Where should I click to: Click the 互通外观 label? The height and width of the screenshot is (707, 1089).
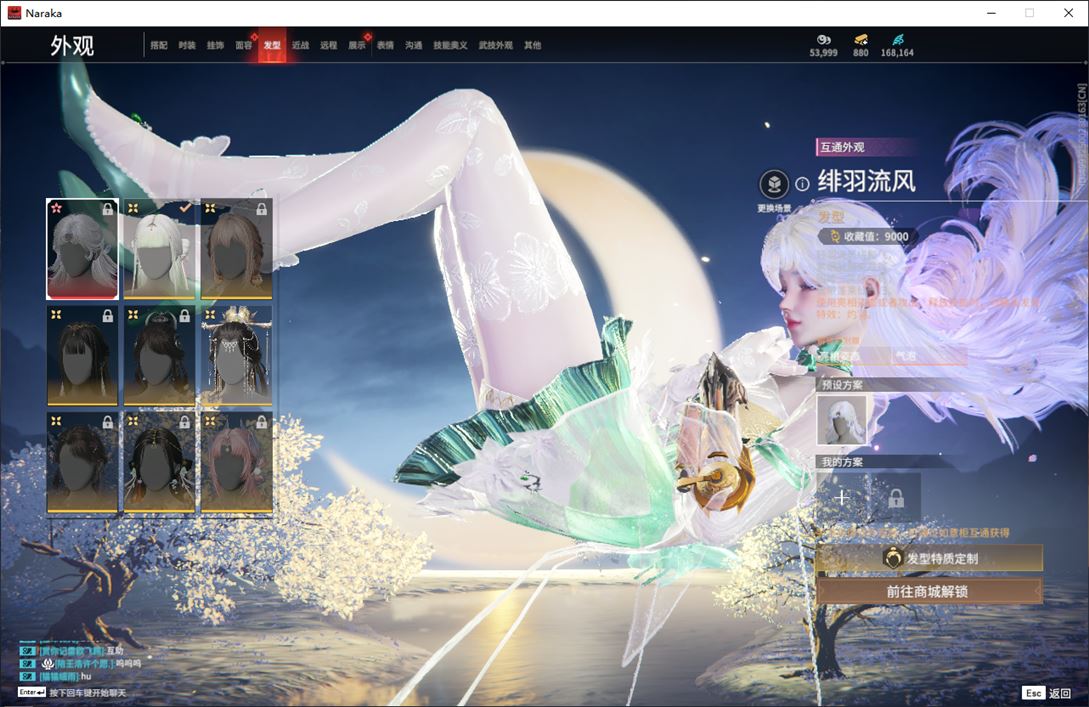pyautogui.click(x=842, y=147)
